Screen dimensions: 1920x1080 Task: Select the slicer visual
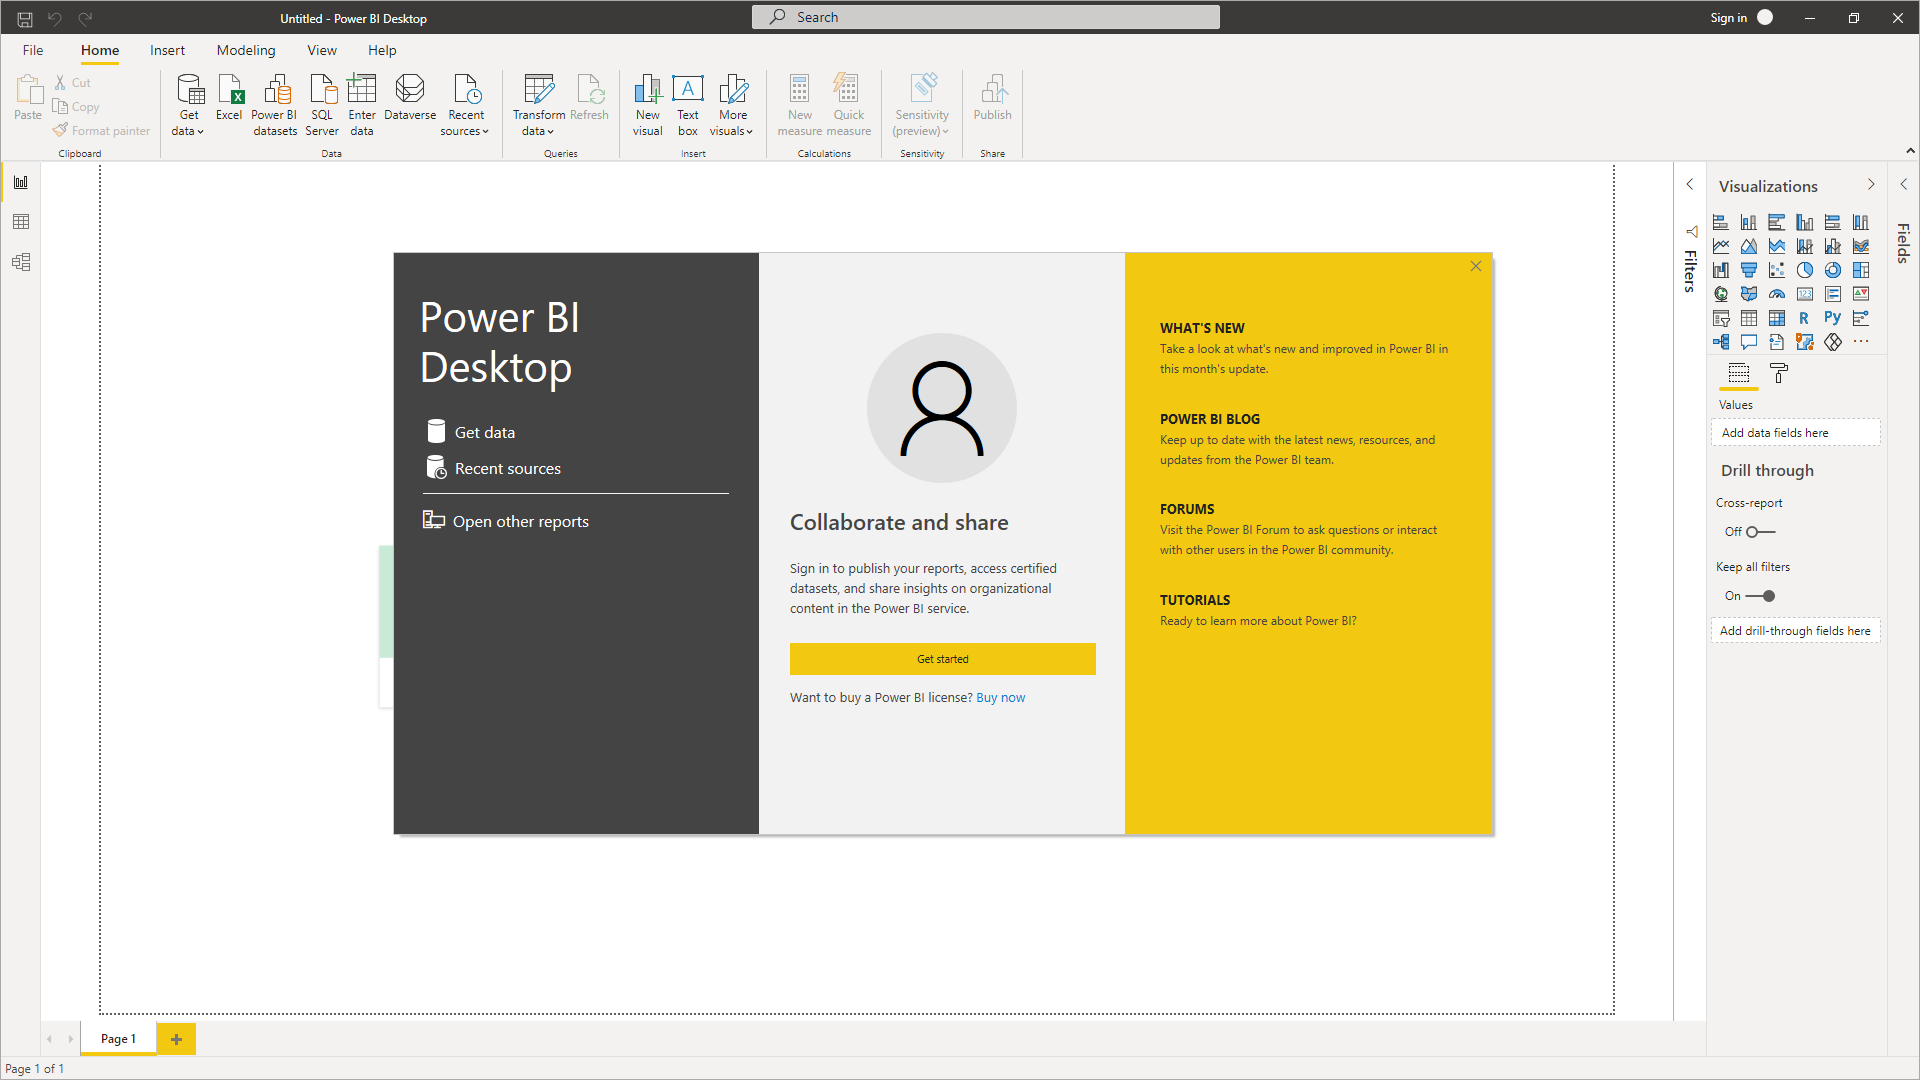click(1721, 318)
